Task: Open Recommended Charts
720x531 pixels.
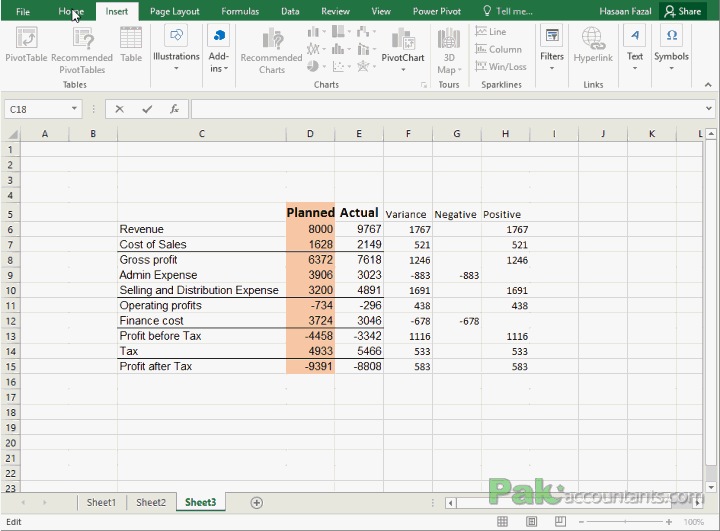Action: coord(271,51)
